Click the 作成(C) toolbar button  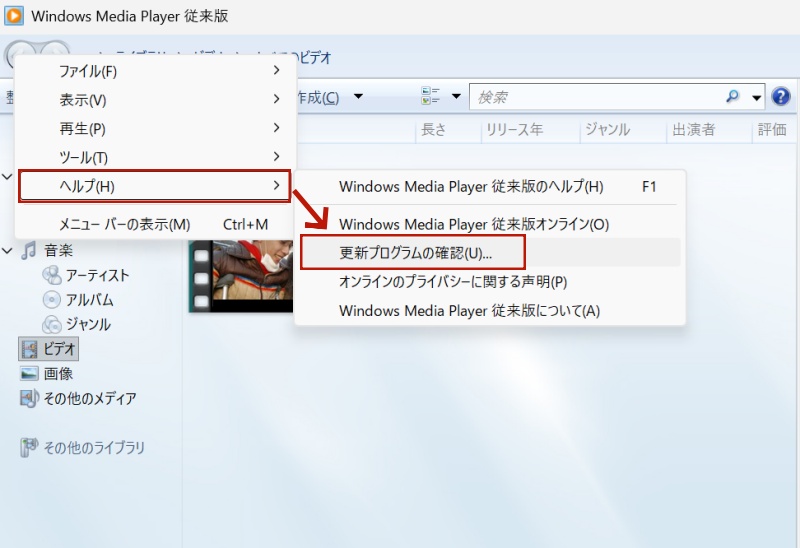click(x=318, y=97)
